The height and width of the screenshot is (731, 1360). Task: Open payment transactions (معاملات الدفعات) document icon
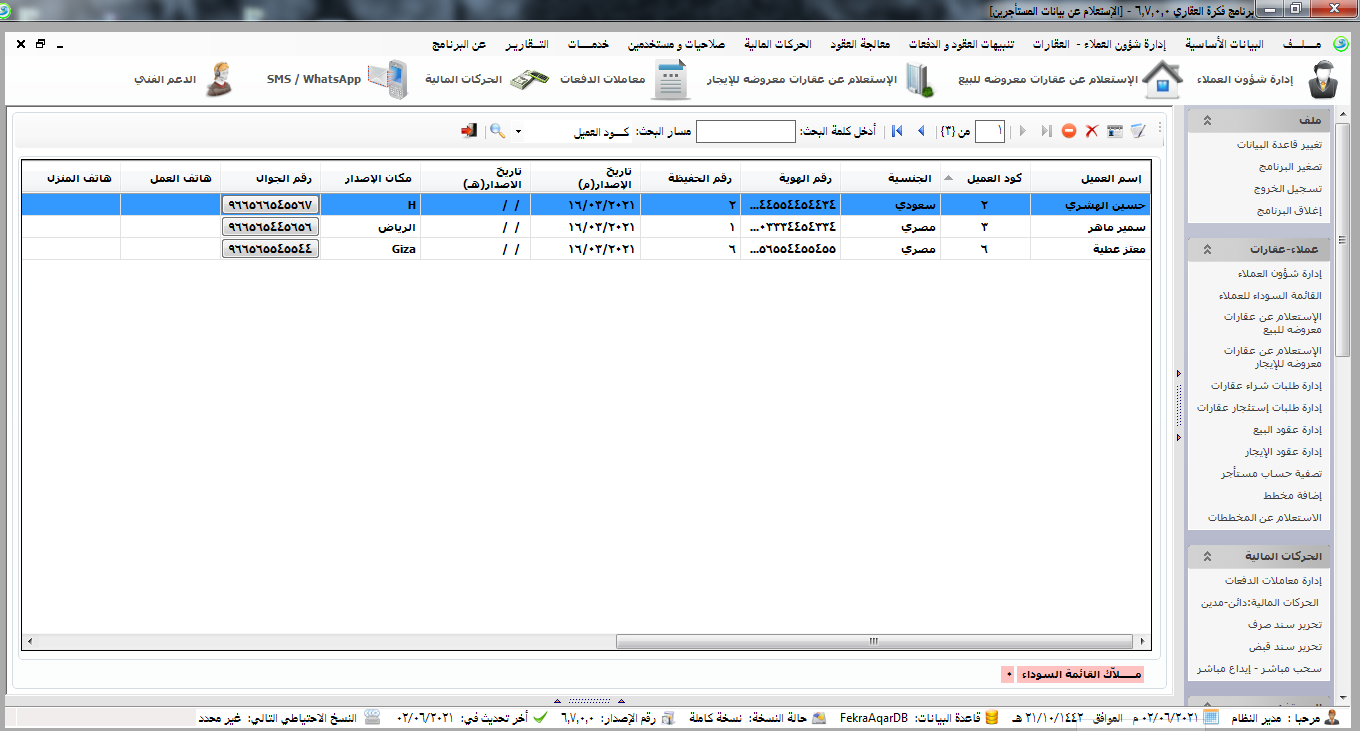[x=671, y=80]
